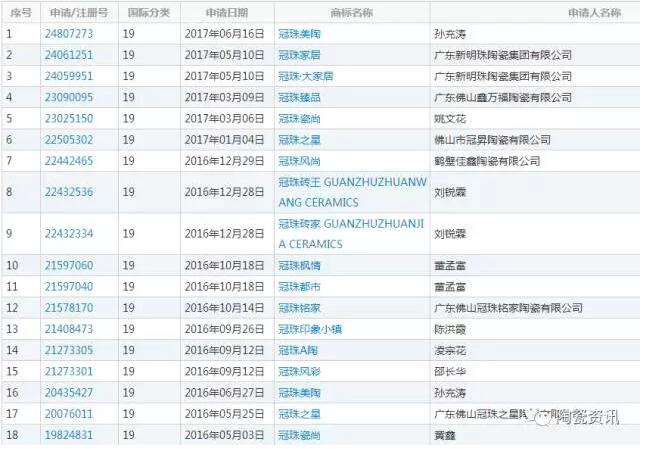
Task: Open trademark 冠珠·大家居
Action: (x=306, y=76)
